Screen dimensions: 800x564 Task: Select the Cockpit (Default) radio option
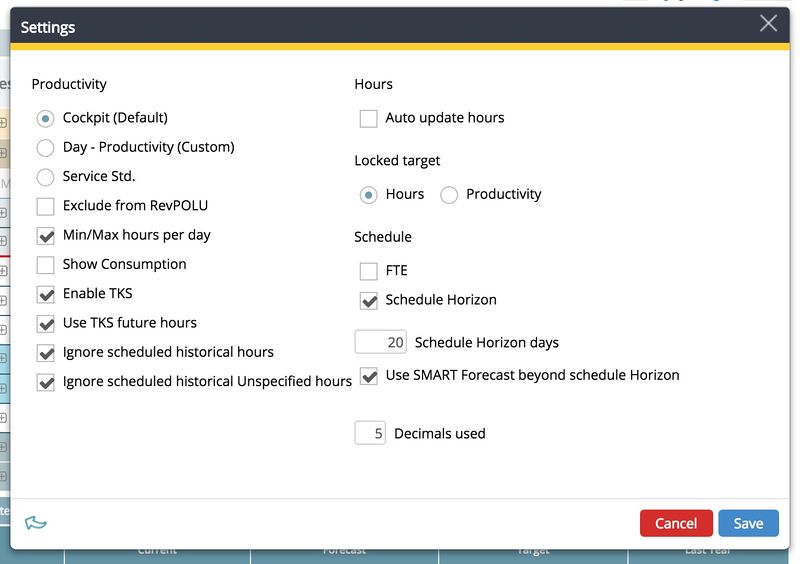(46, 118)
